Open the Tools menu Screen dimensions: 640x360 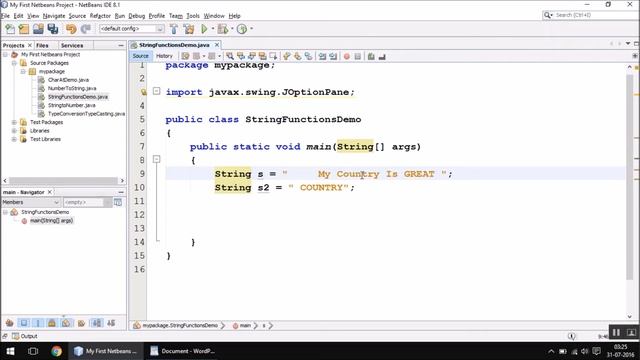(193, 16)
